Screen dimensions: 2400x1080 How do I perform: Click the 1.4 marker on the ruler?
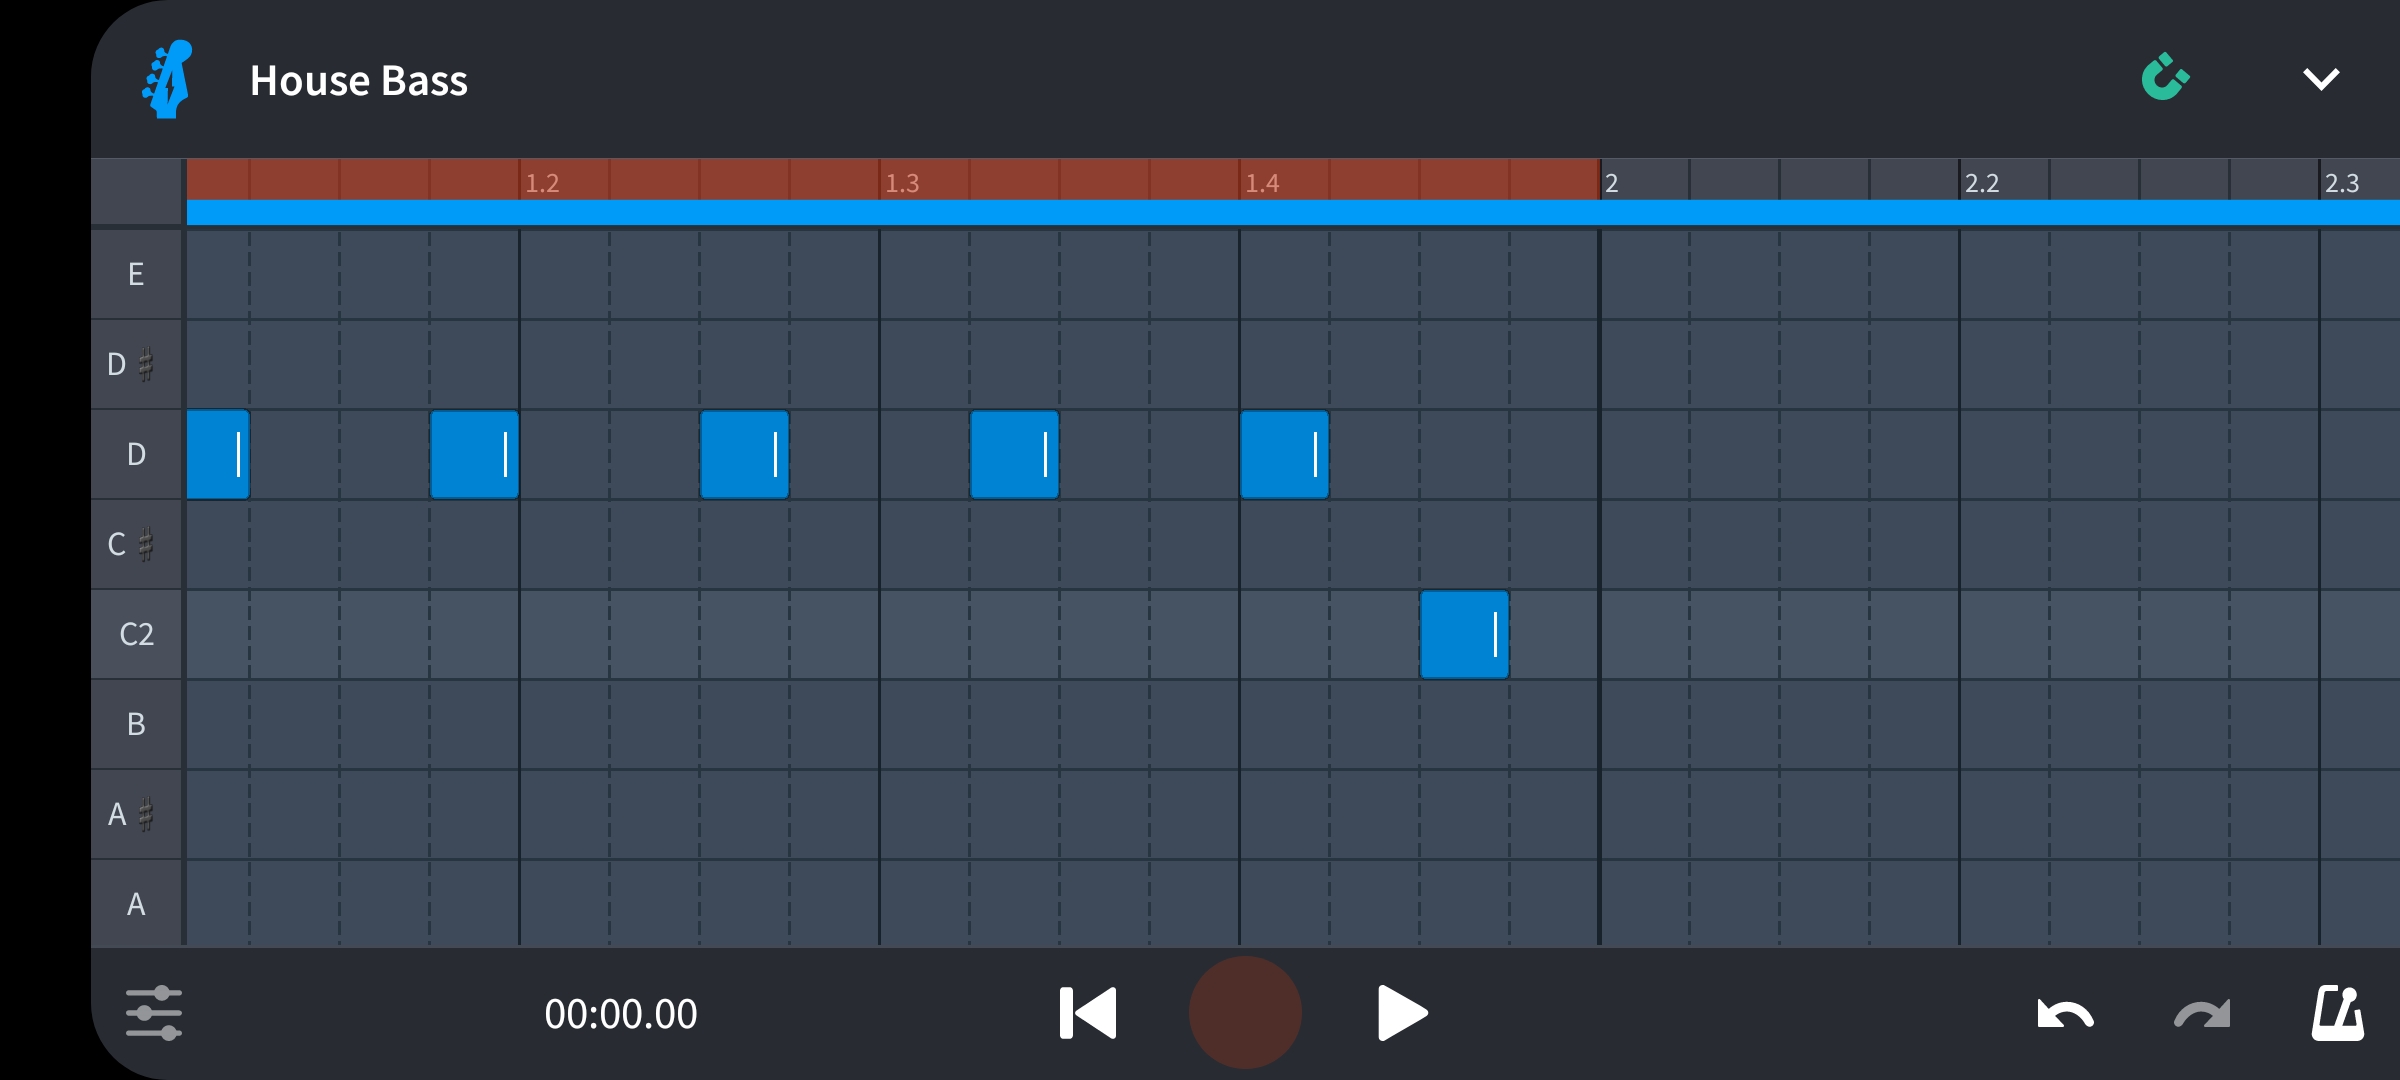(1262, 183)
